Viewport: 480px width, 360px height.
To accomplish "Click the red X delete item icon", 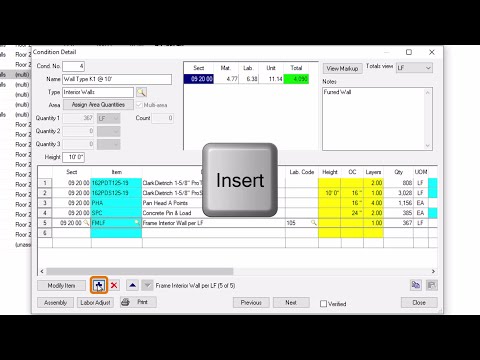I will coord(114,285).
